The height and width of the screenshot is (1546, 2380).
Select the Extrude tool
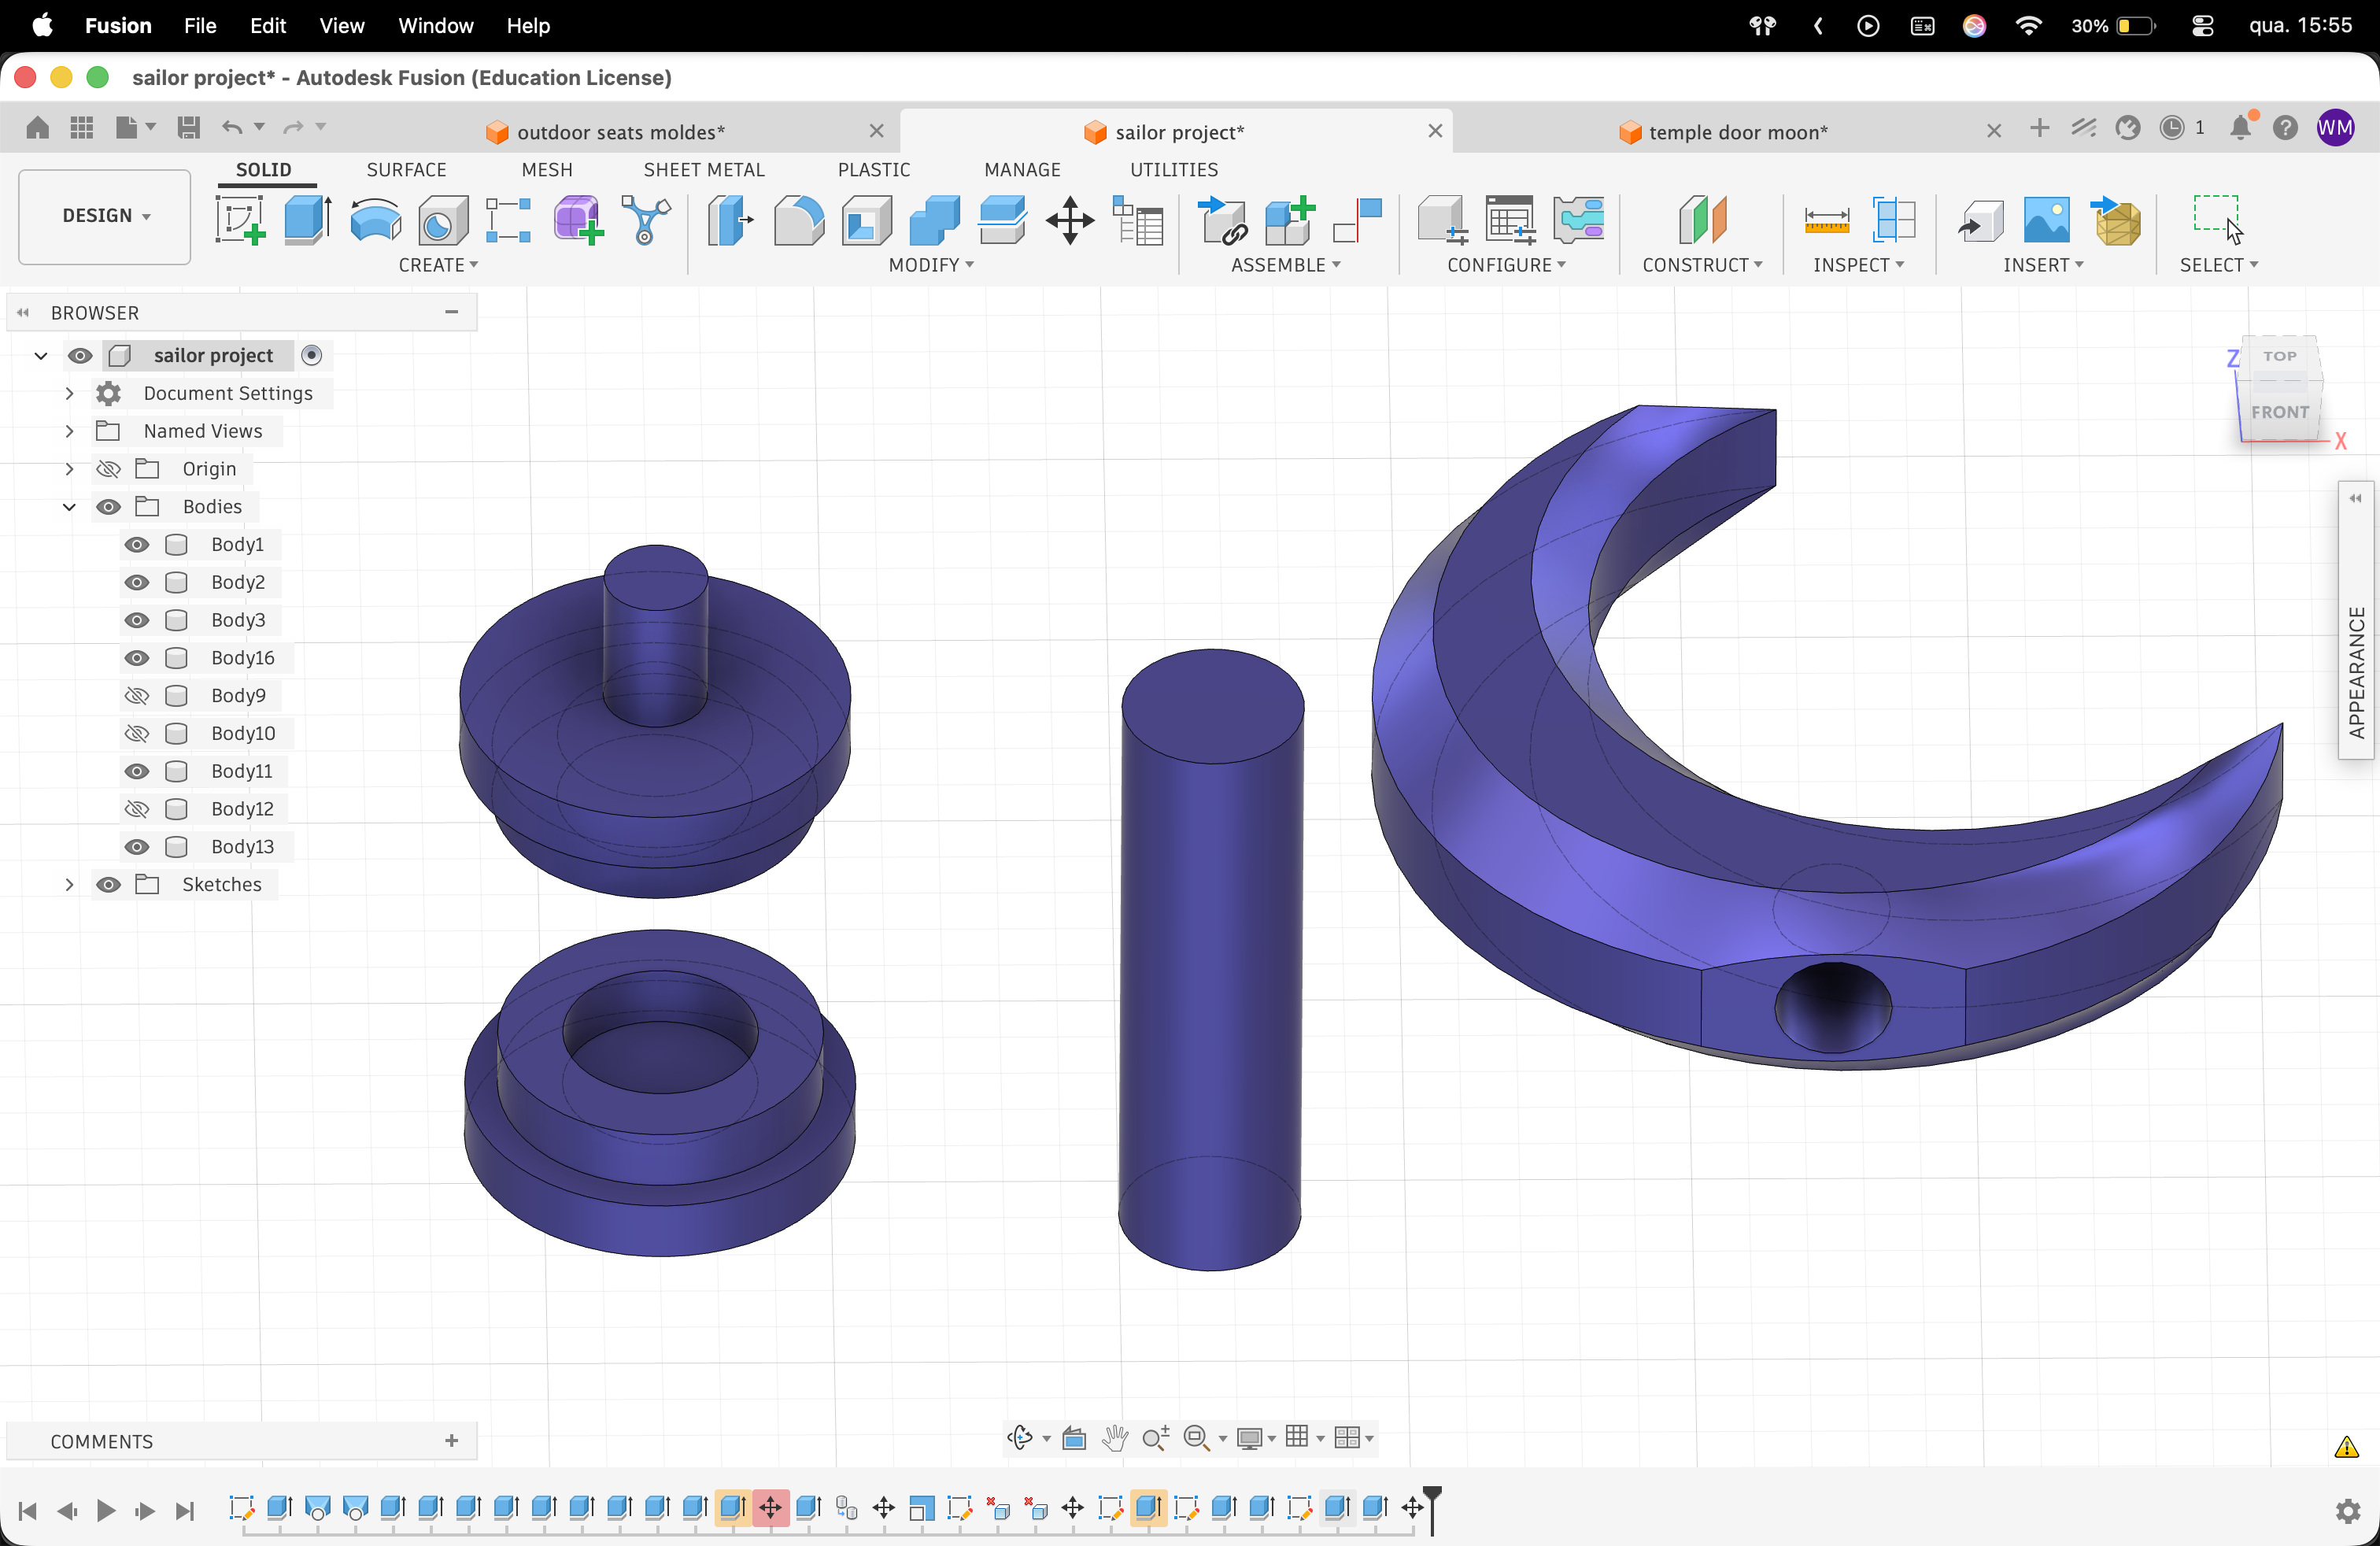307,219
